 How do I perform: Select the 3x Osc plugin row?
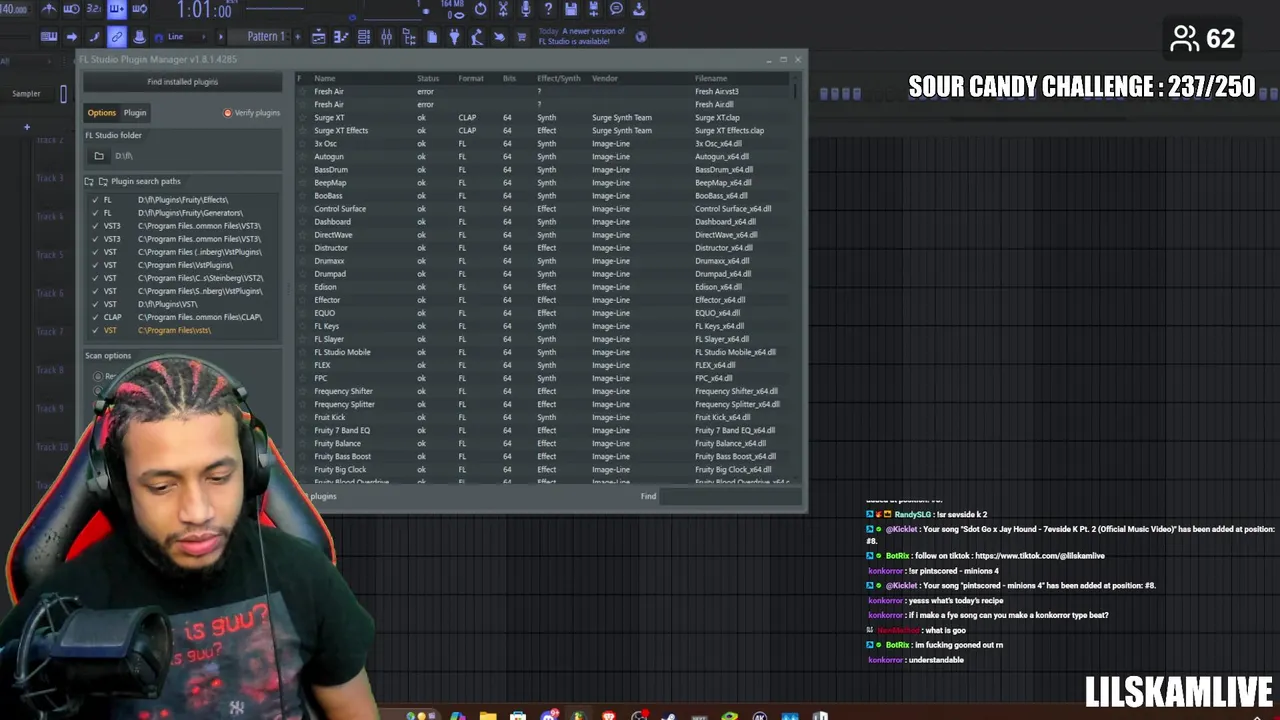tap(545, 144)
